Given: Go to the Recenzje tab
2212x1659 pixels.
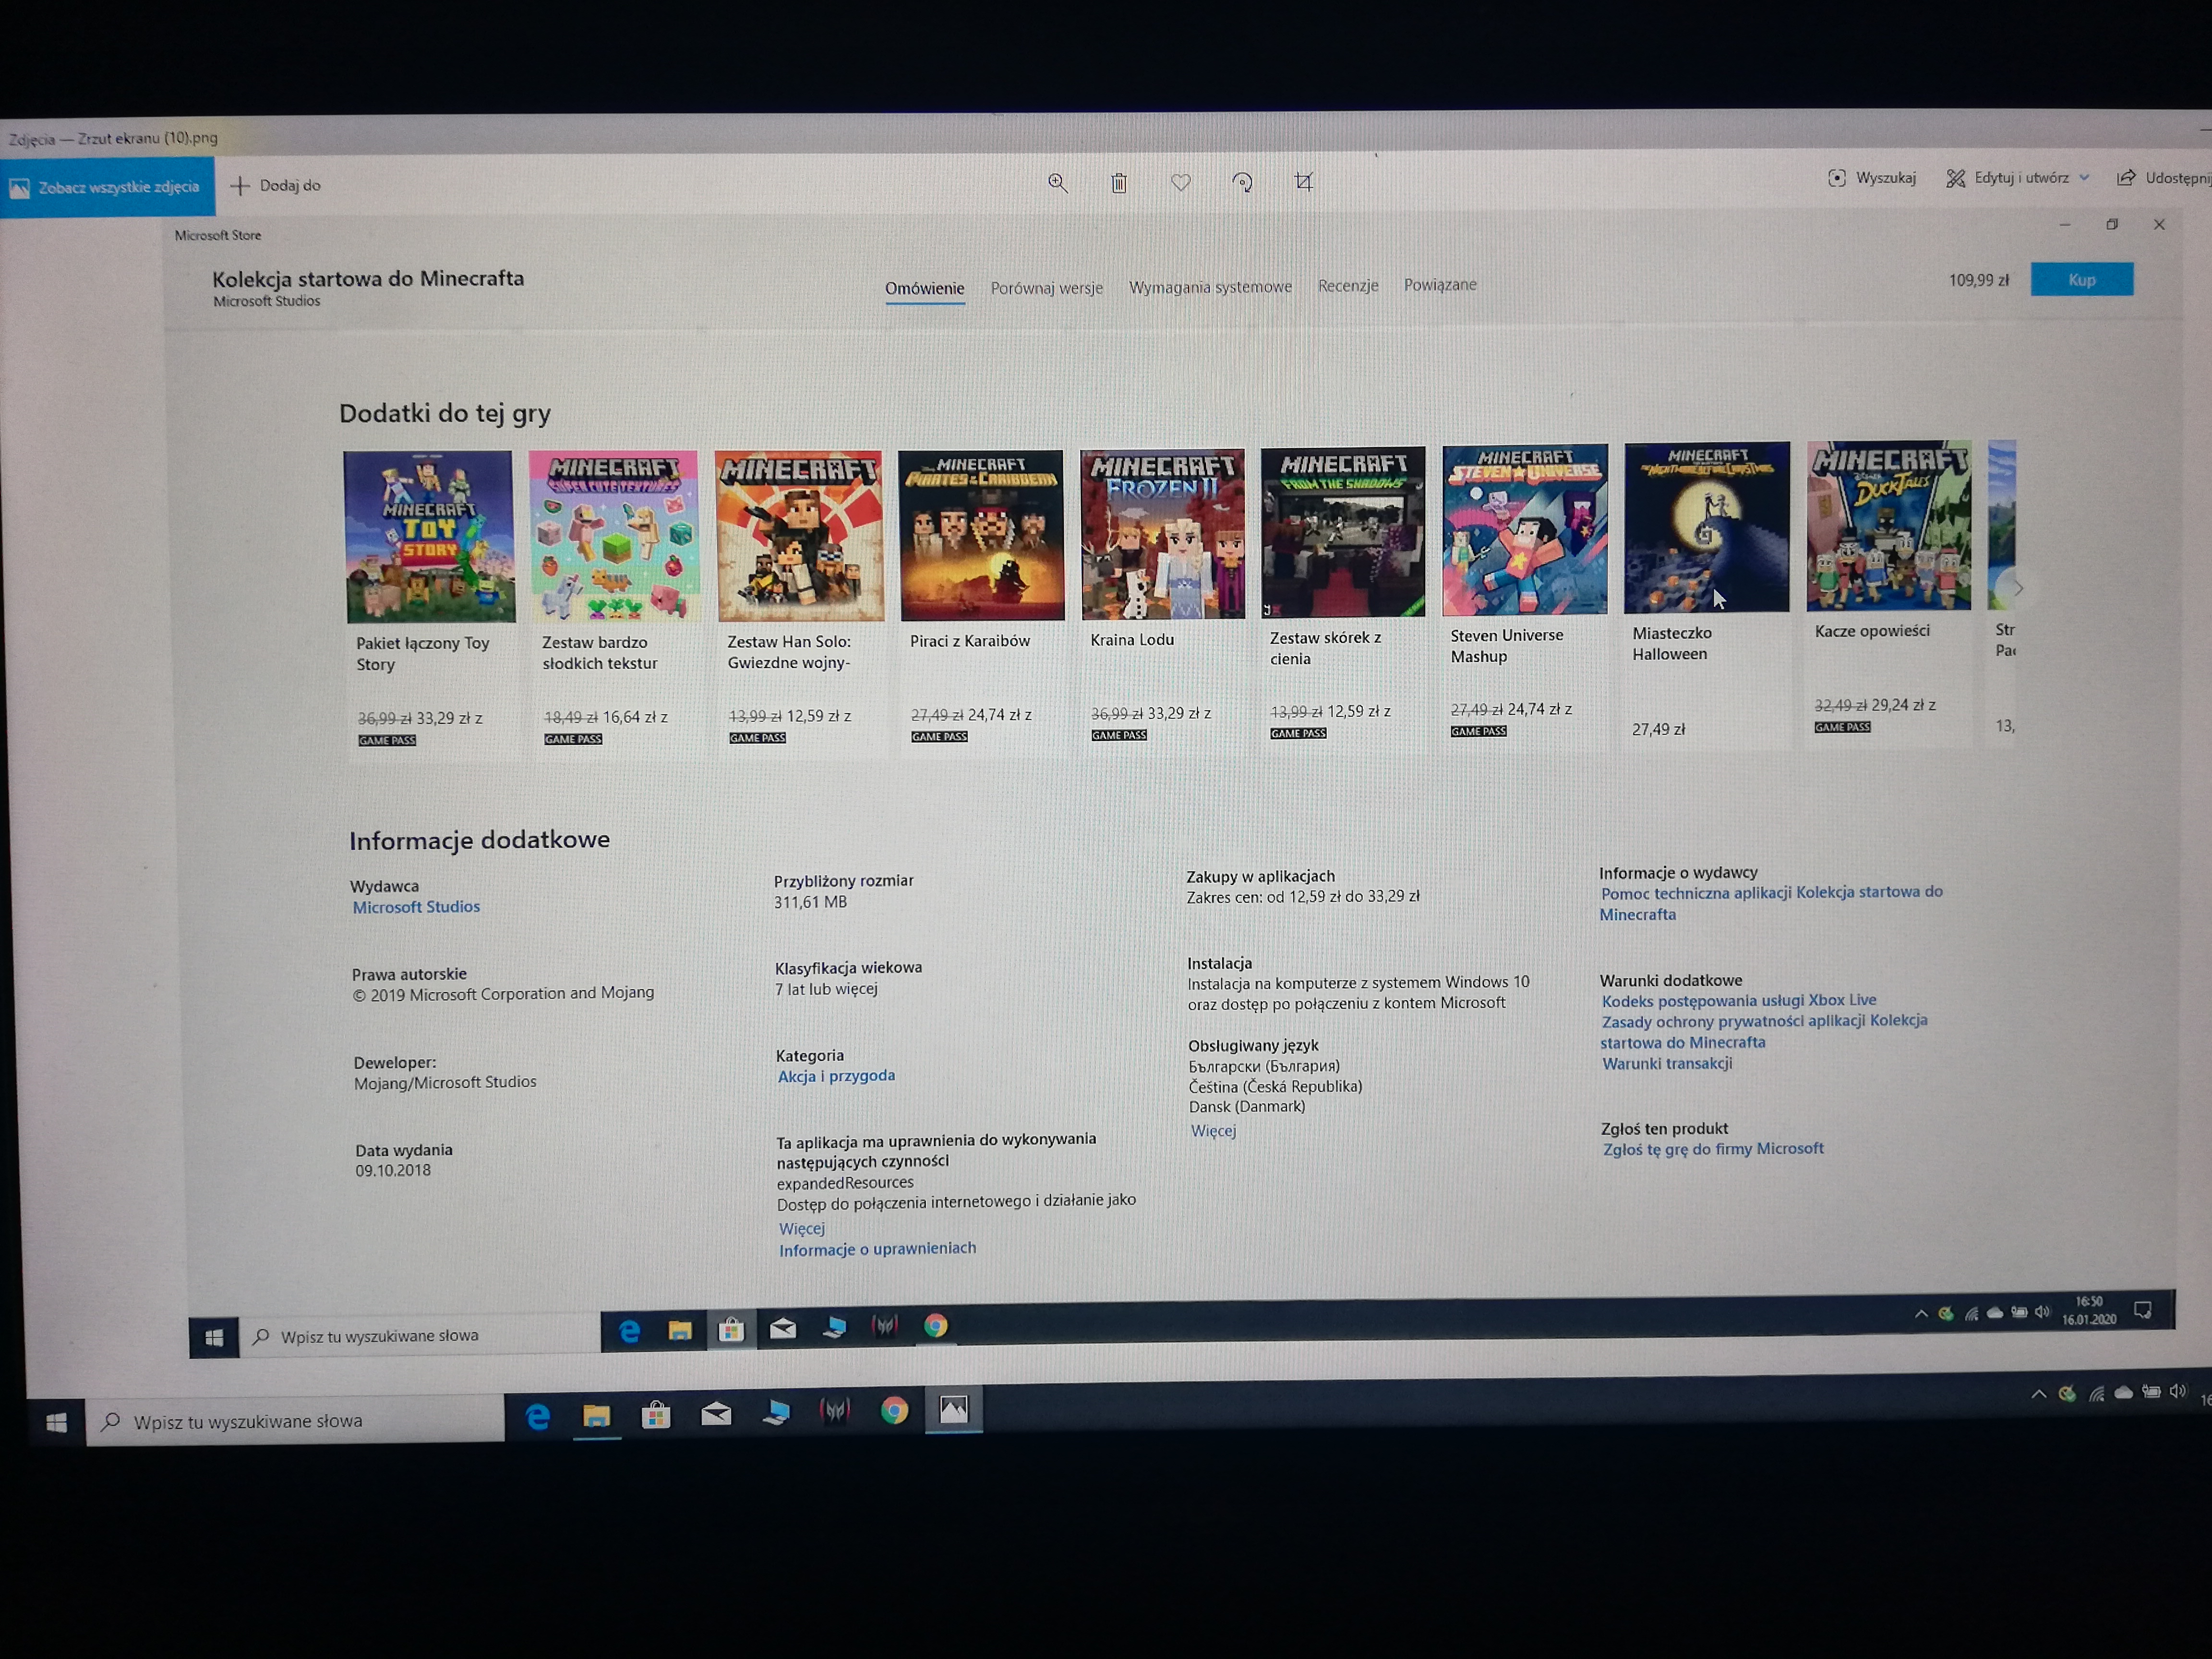Looking at the screenshot, I should (x=1347, y=286).
